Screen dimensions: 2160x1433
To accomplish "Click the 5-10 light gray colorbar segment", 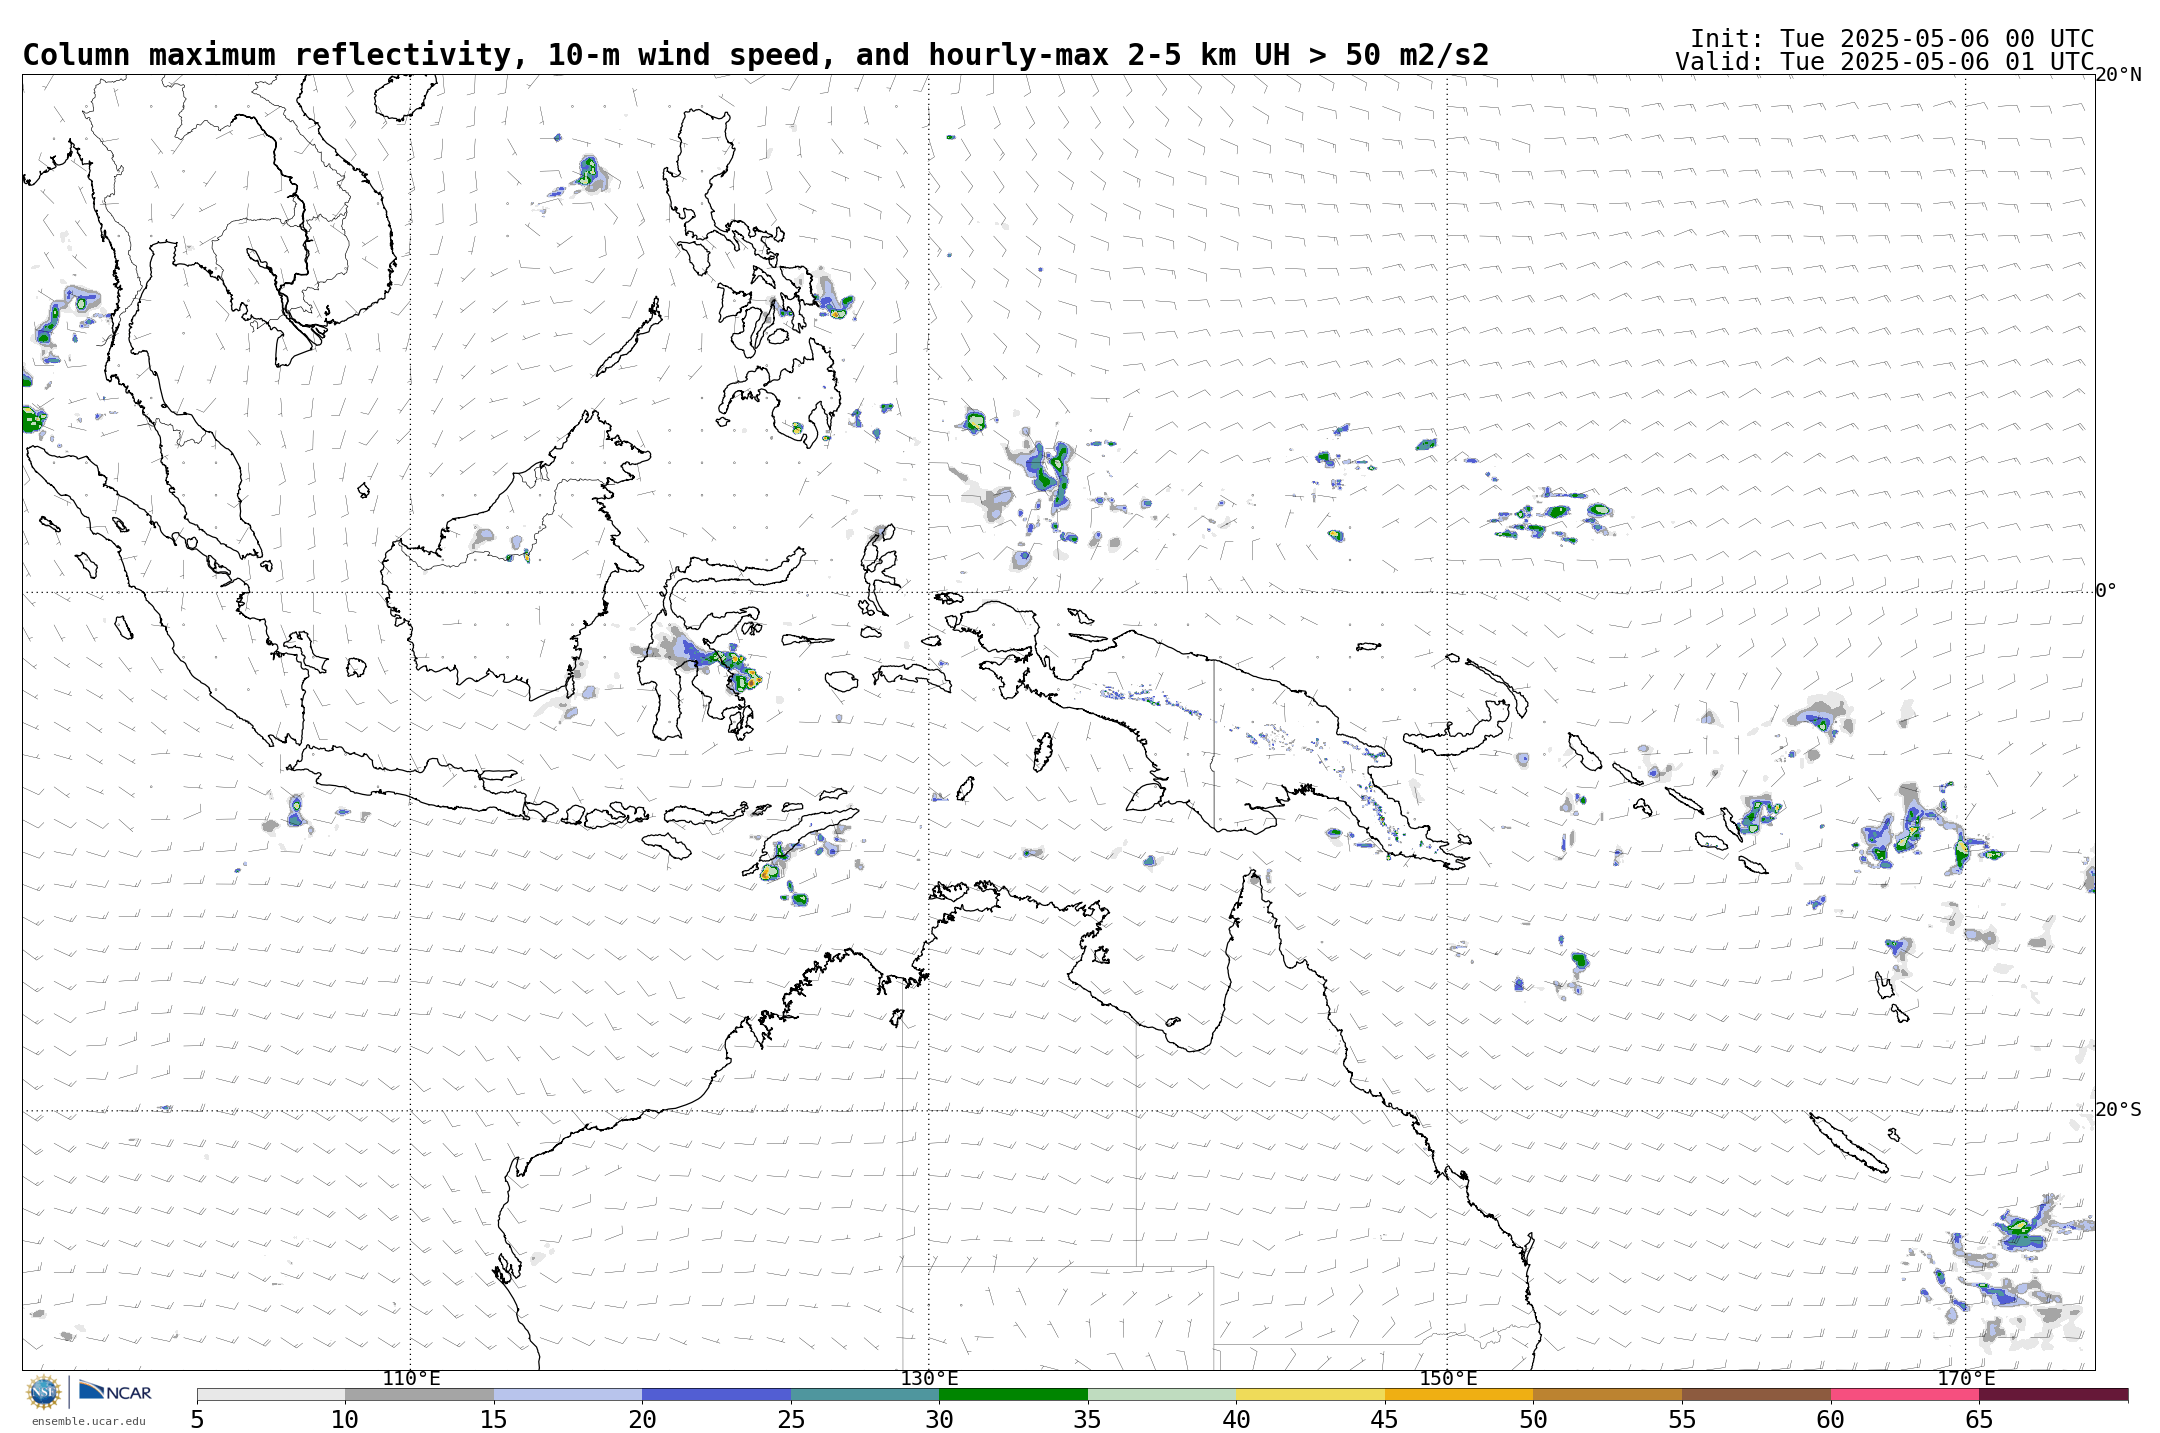I will (x=271, y=1394).
